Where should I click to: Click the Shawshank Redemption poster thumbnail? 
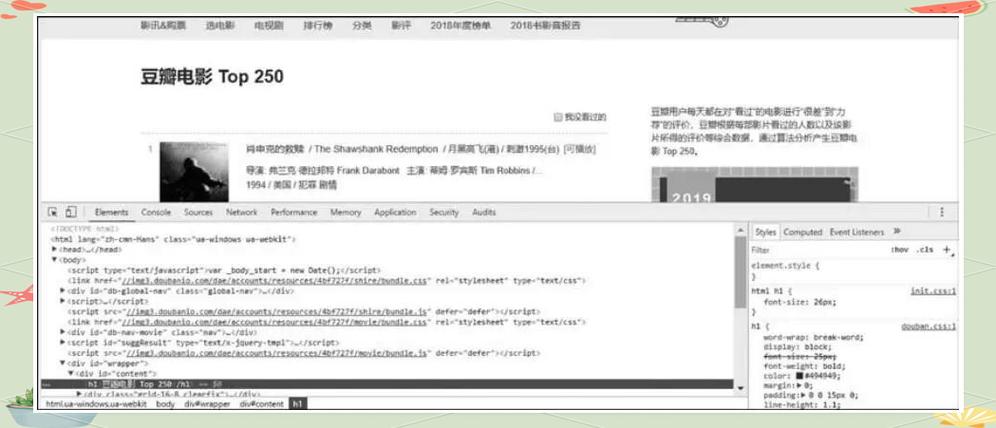[194, 172]
